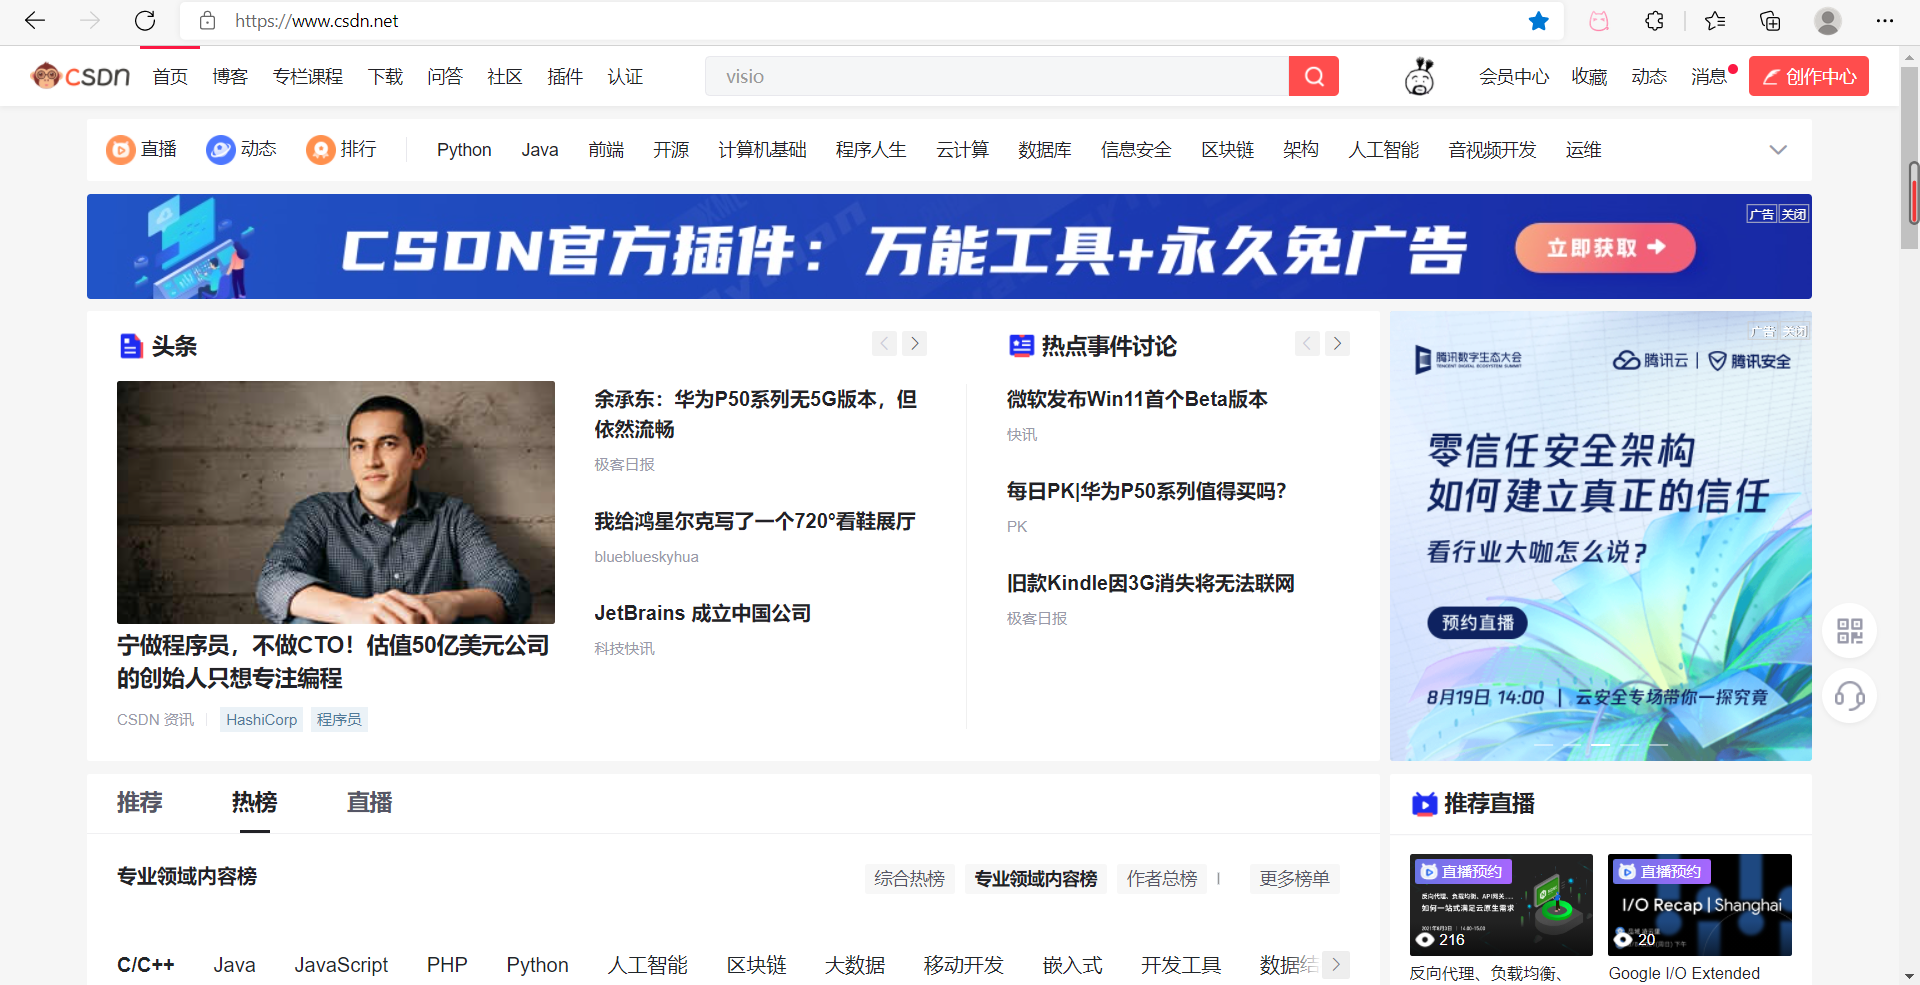Open the 排行 ranking icon
The height and width of the screenshot is (985, 1920).
click(320, 149)
